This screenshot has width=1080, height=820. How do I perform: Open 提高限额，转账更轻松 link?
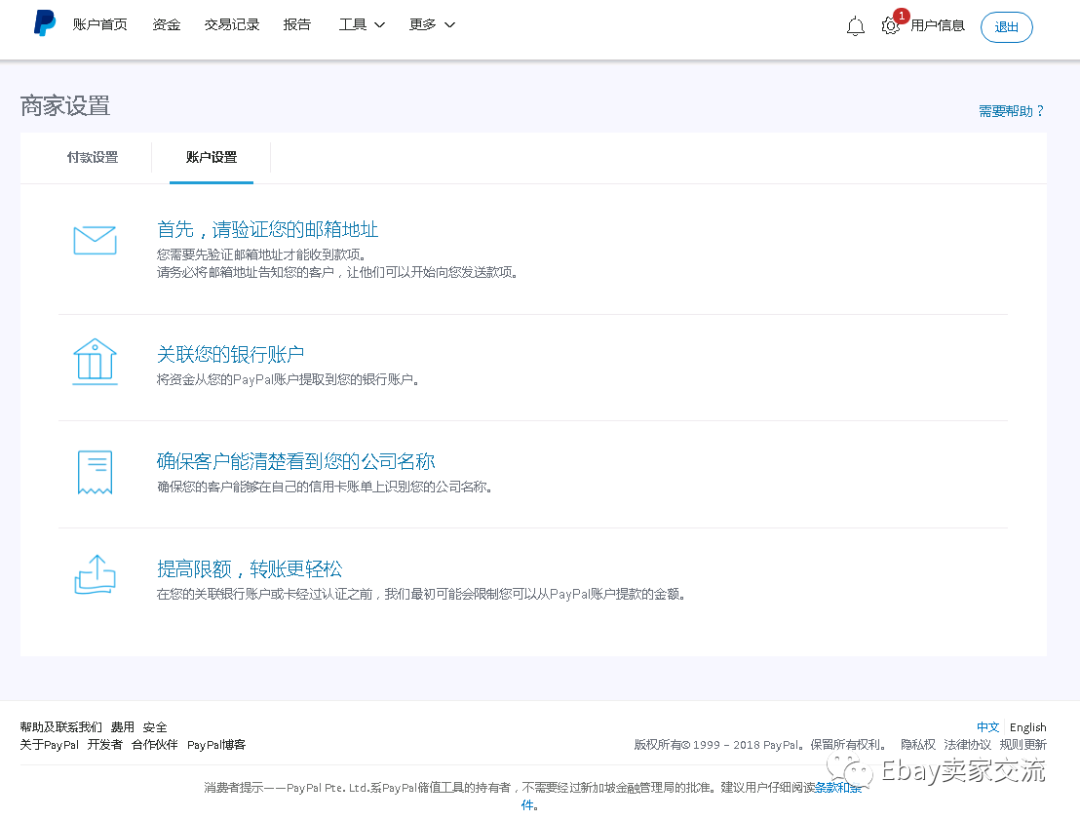(x=249, y=569)
